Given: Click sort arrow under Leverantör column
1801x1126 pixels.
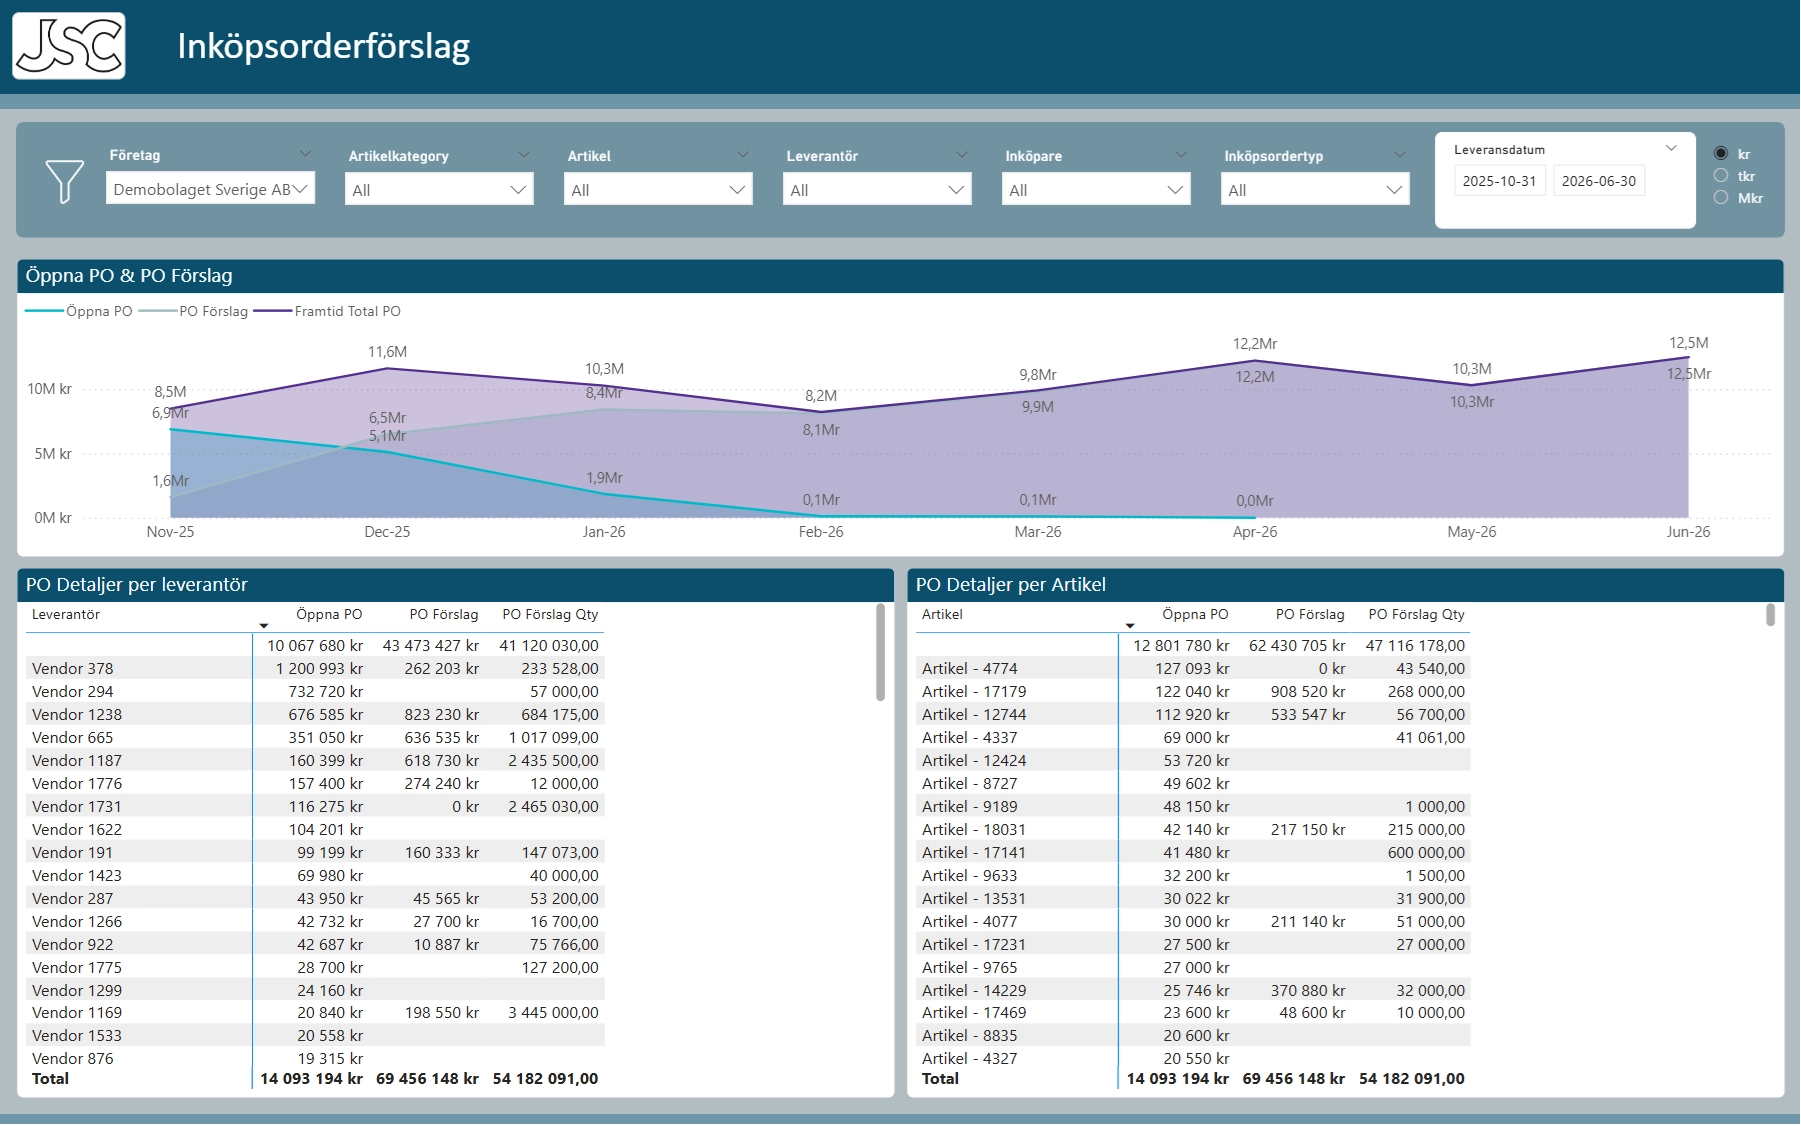Looking at the screenshot, I should pos(264,626).
